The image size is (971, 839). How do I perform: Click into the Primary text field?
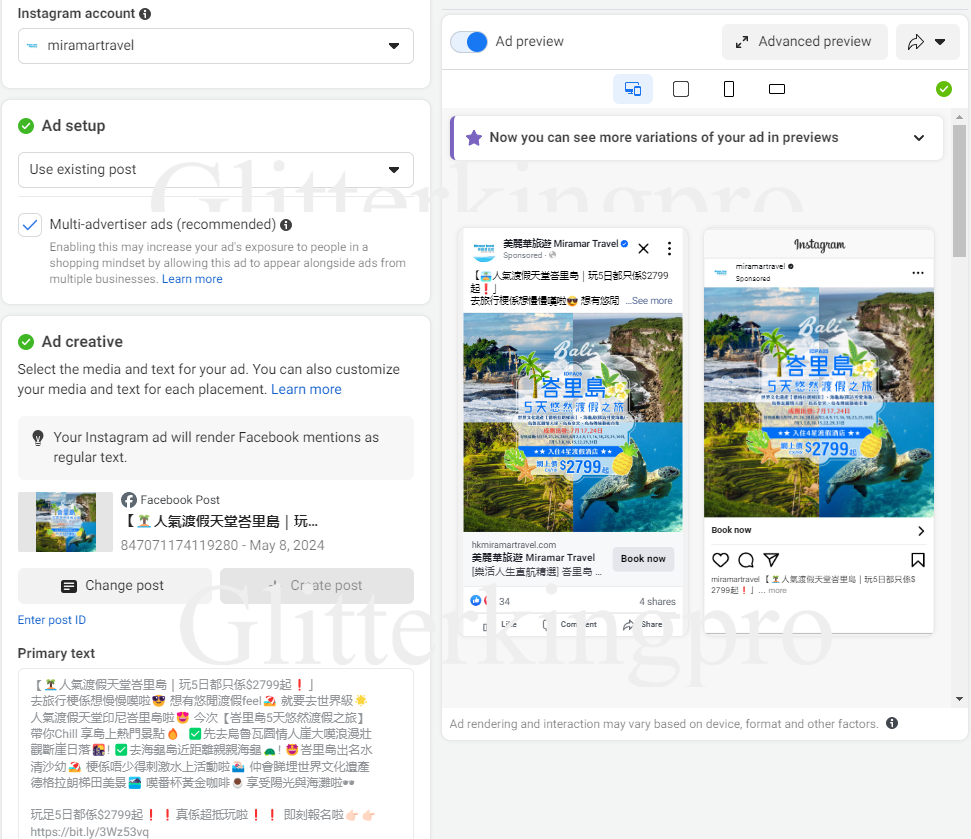point(216,753)
